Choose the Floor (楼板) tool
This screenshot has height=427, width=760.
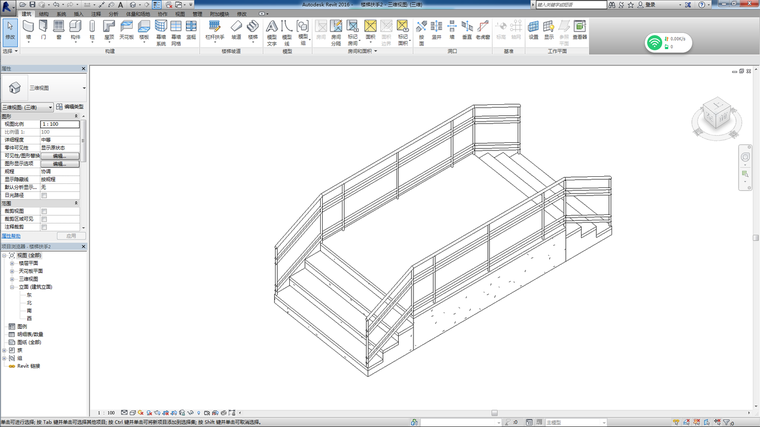click(144, 31)
